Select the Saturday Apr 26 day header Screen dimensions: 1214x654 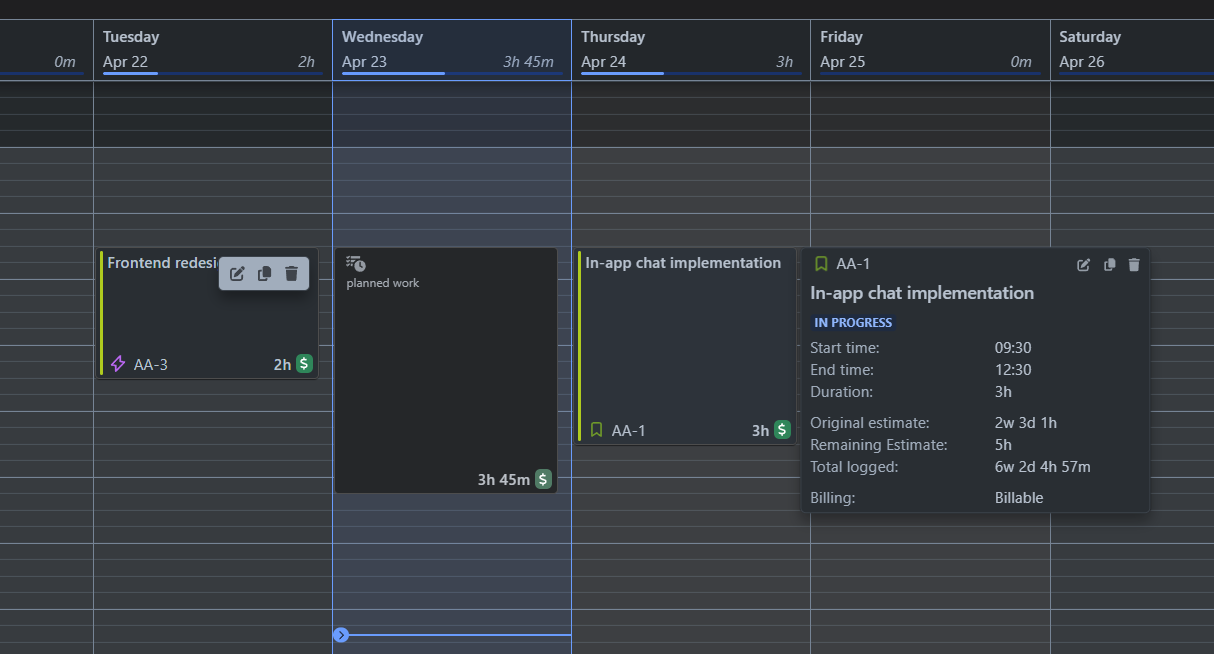[1132, 49]
